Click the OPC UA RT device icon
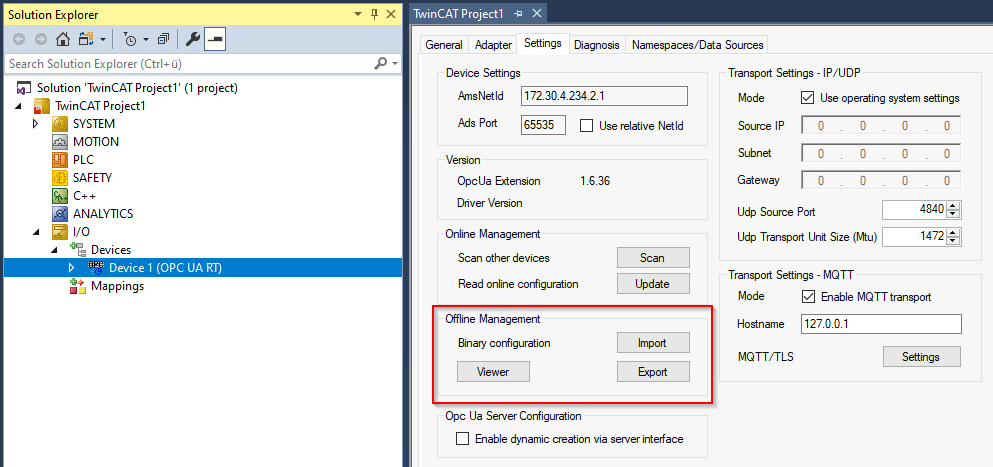The image size is (993, 467). click(96, 267)
